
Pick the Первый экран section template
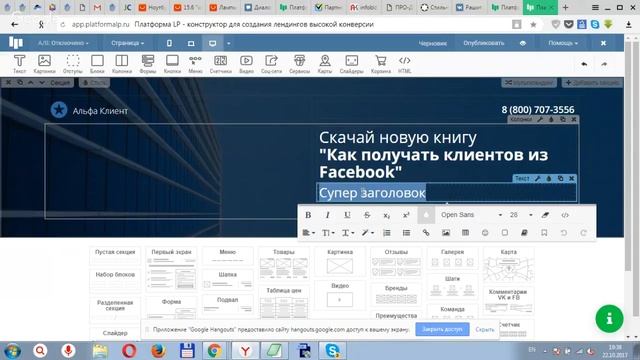(171, 268)
